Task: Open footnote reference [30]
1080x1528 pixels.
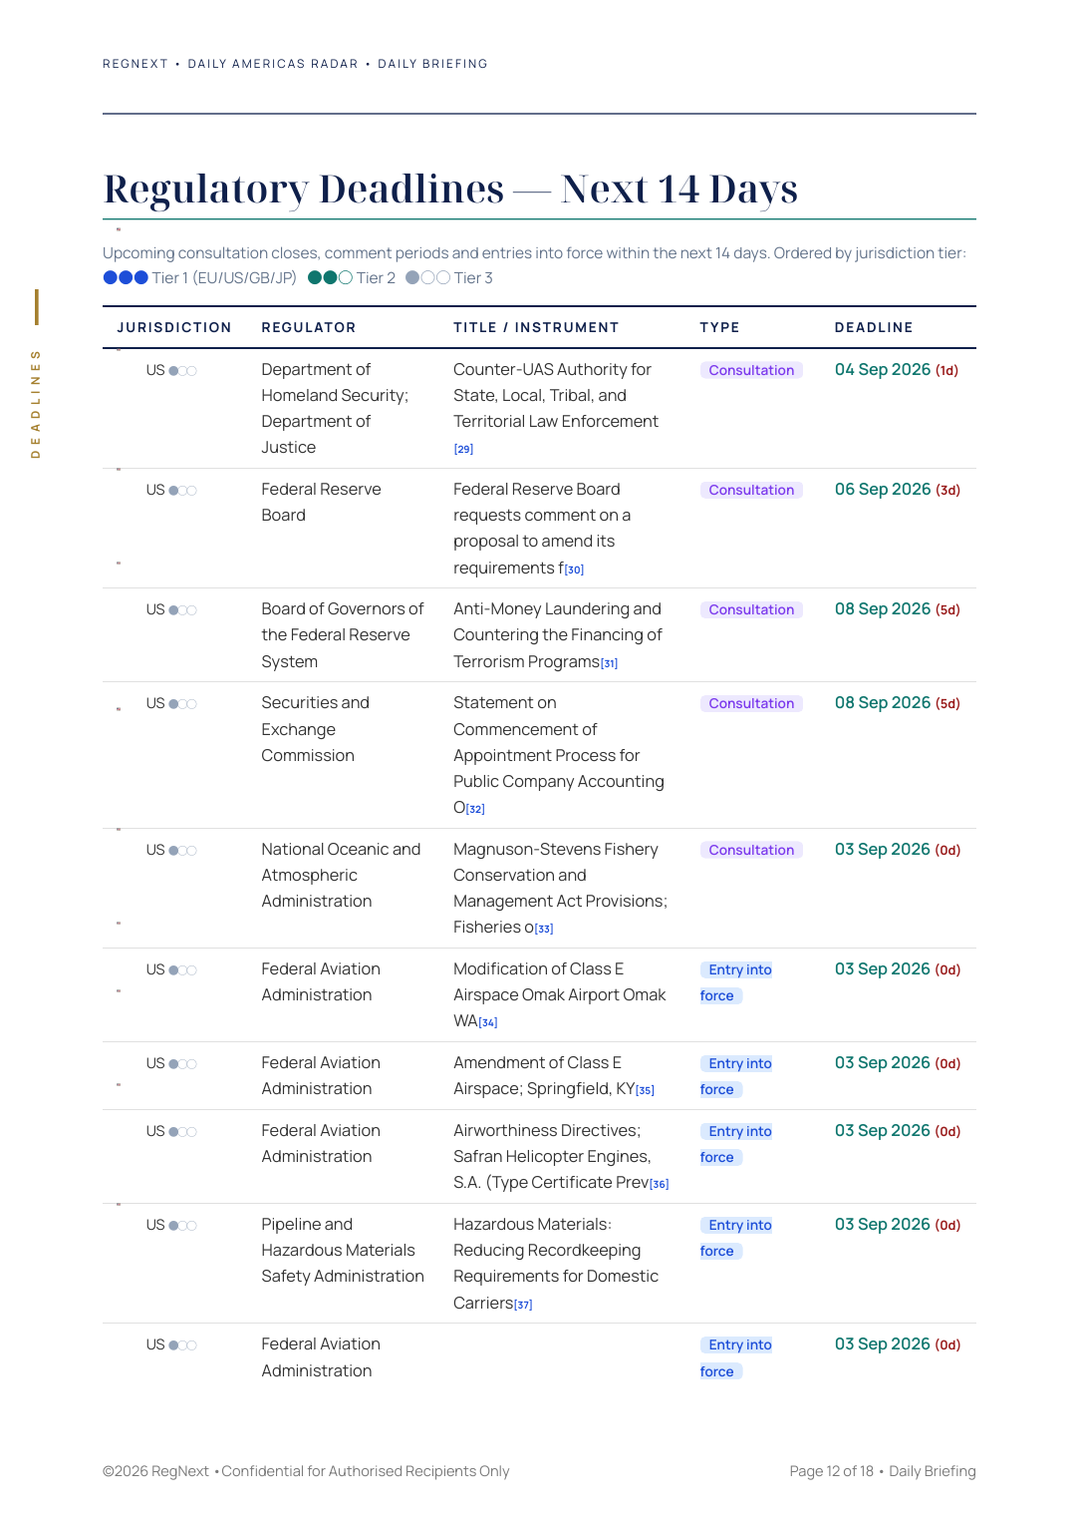Action: [574, 569]
